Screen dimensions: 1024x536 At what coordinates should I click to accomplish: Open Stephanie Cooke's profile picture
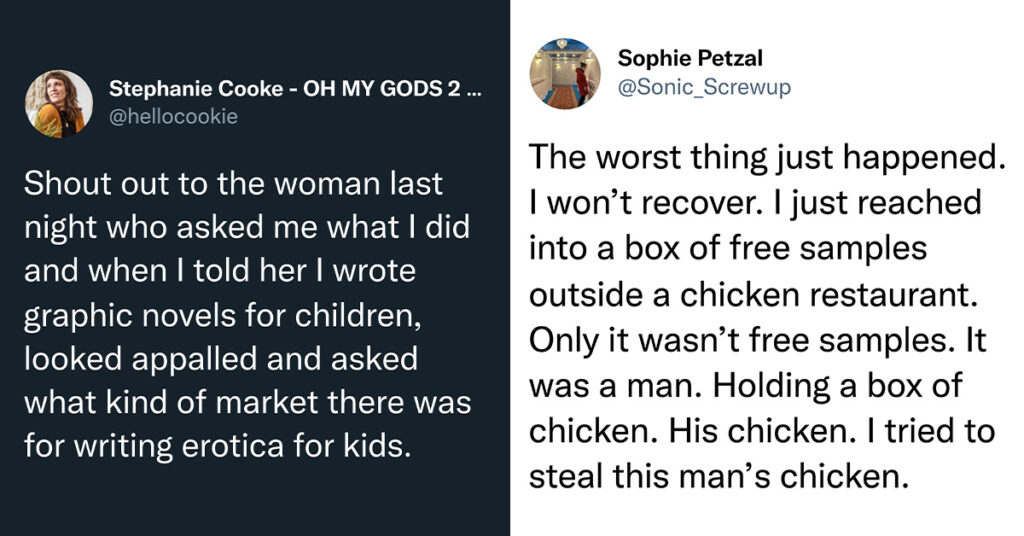point(59,104)
